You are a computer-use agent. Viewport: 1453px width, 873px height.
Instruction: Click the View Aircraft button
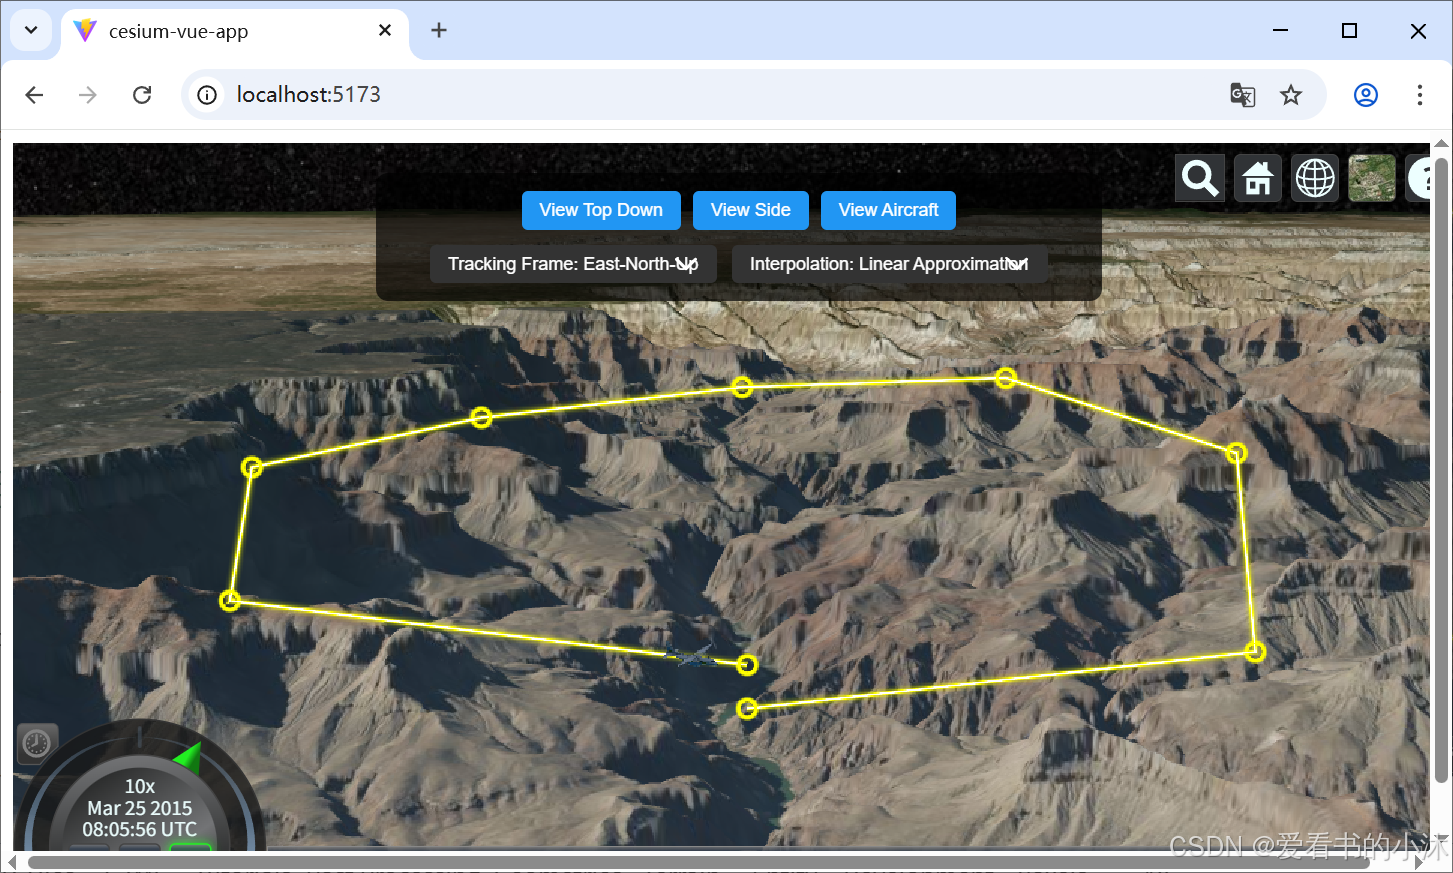click(x=888, y=210)
